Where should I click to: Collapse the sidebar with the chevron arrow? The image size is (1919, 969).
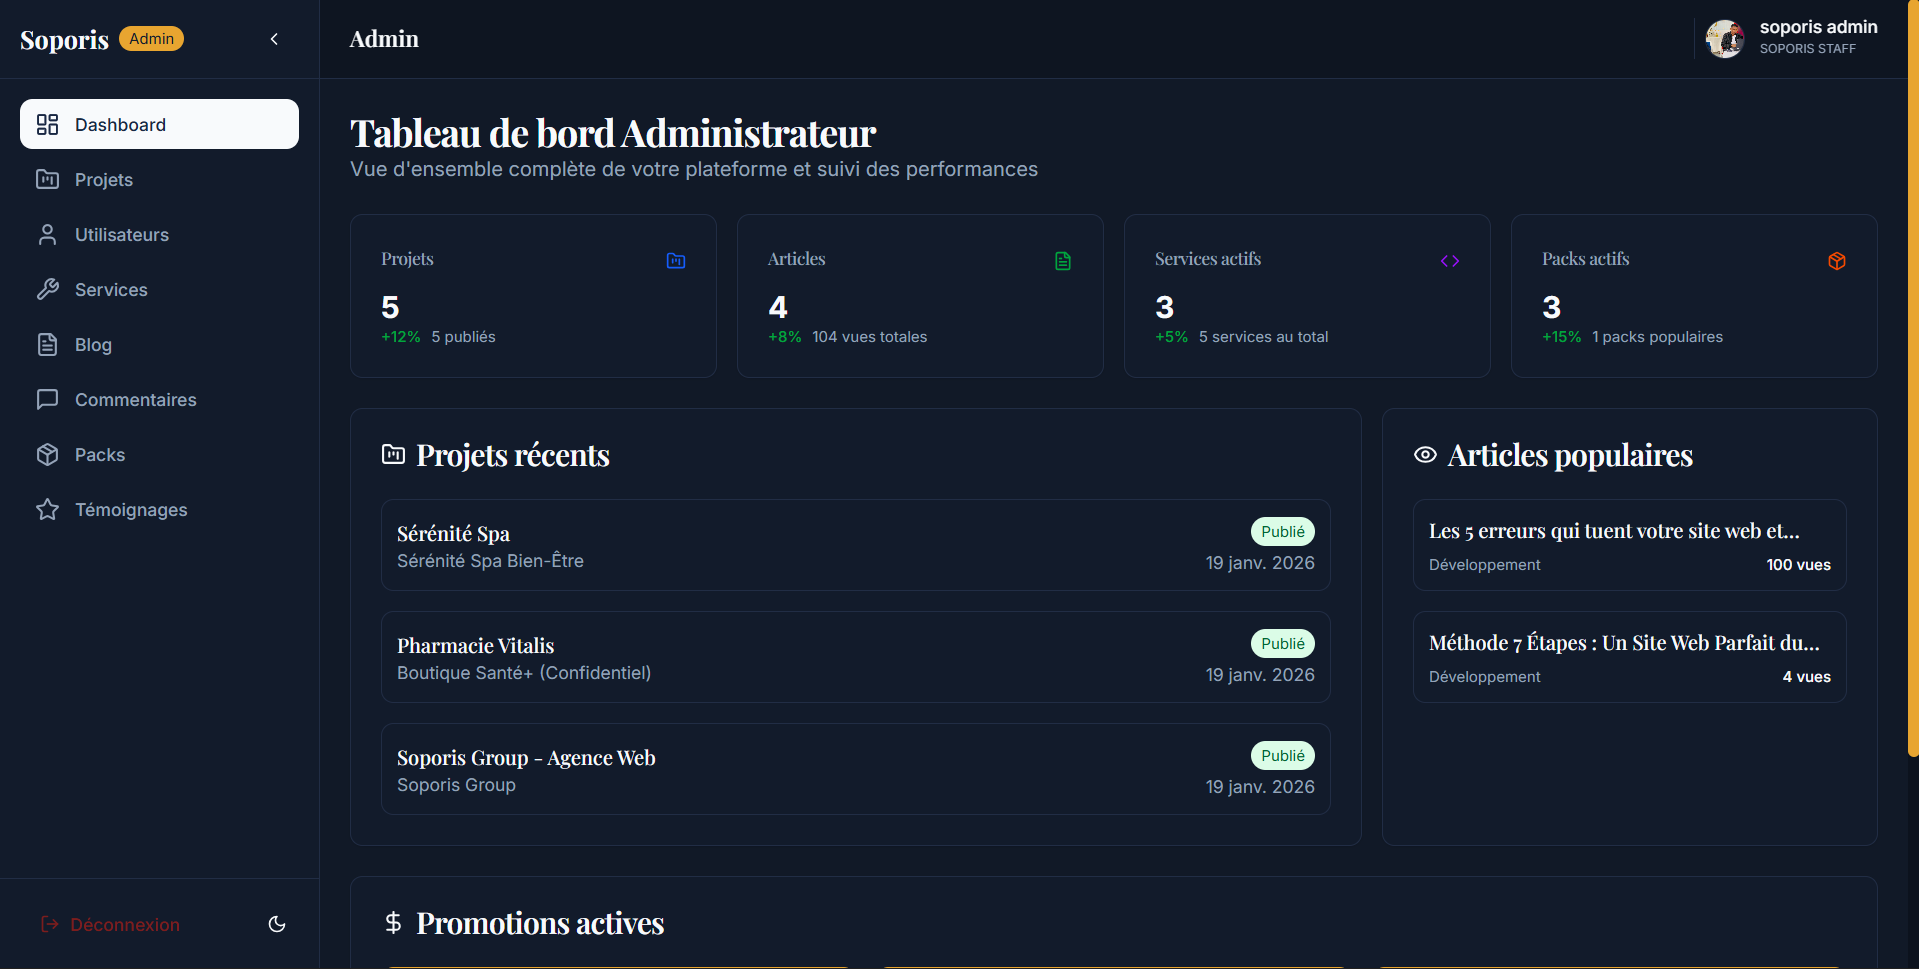274,39
